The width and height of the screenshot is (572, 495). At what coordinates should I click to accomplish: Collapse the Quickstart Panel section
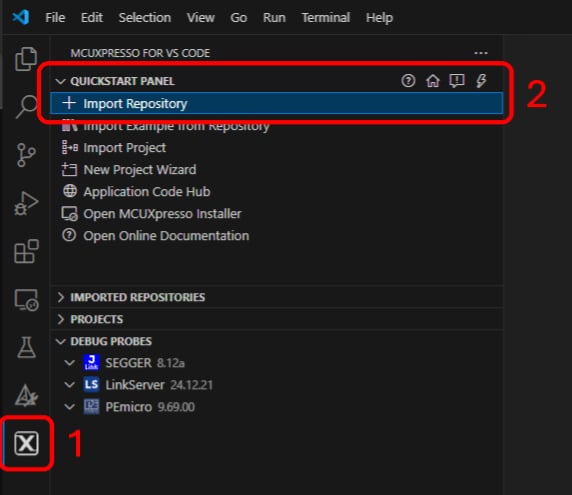61,81
